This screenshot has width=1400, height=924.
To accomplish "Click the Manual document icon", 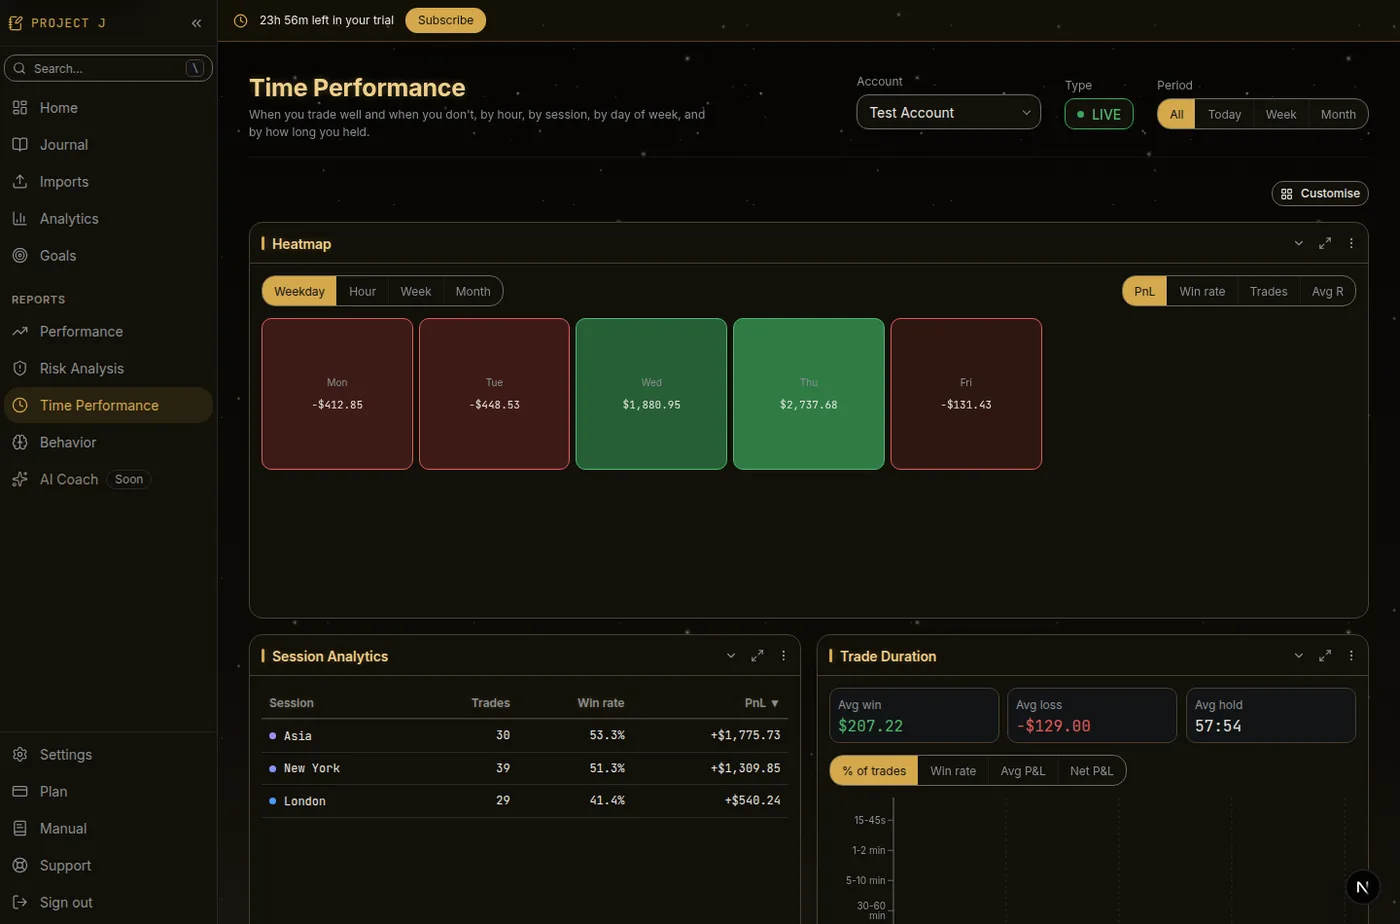I will pyautogui.click(x=20, y=828).
